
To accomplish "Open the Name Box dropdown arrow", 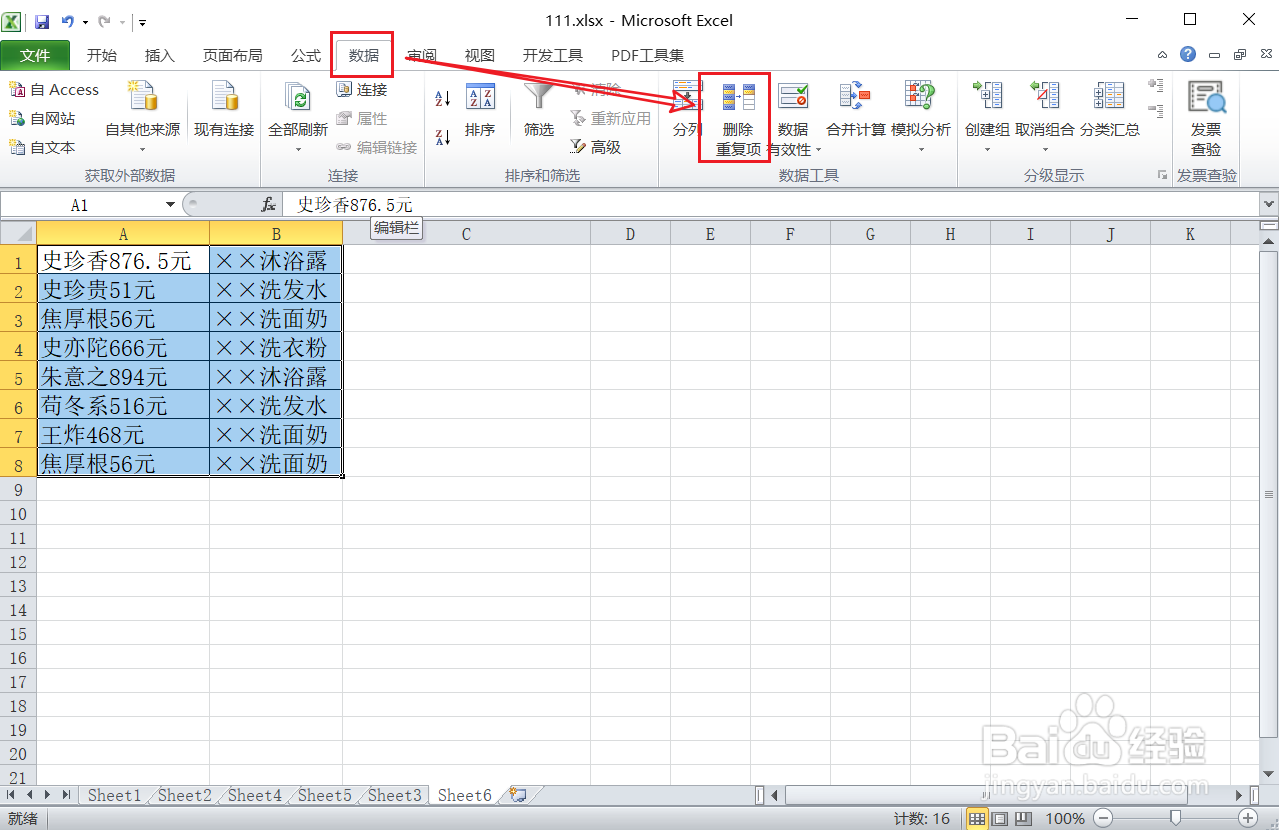I will tap(170, 204).
